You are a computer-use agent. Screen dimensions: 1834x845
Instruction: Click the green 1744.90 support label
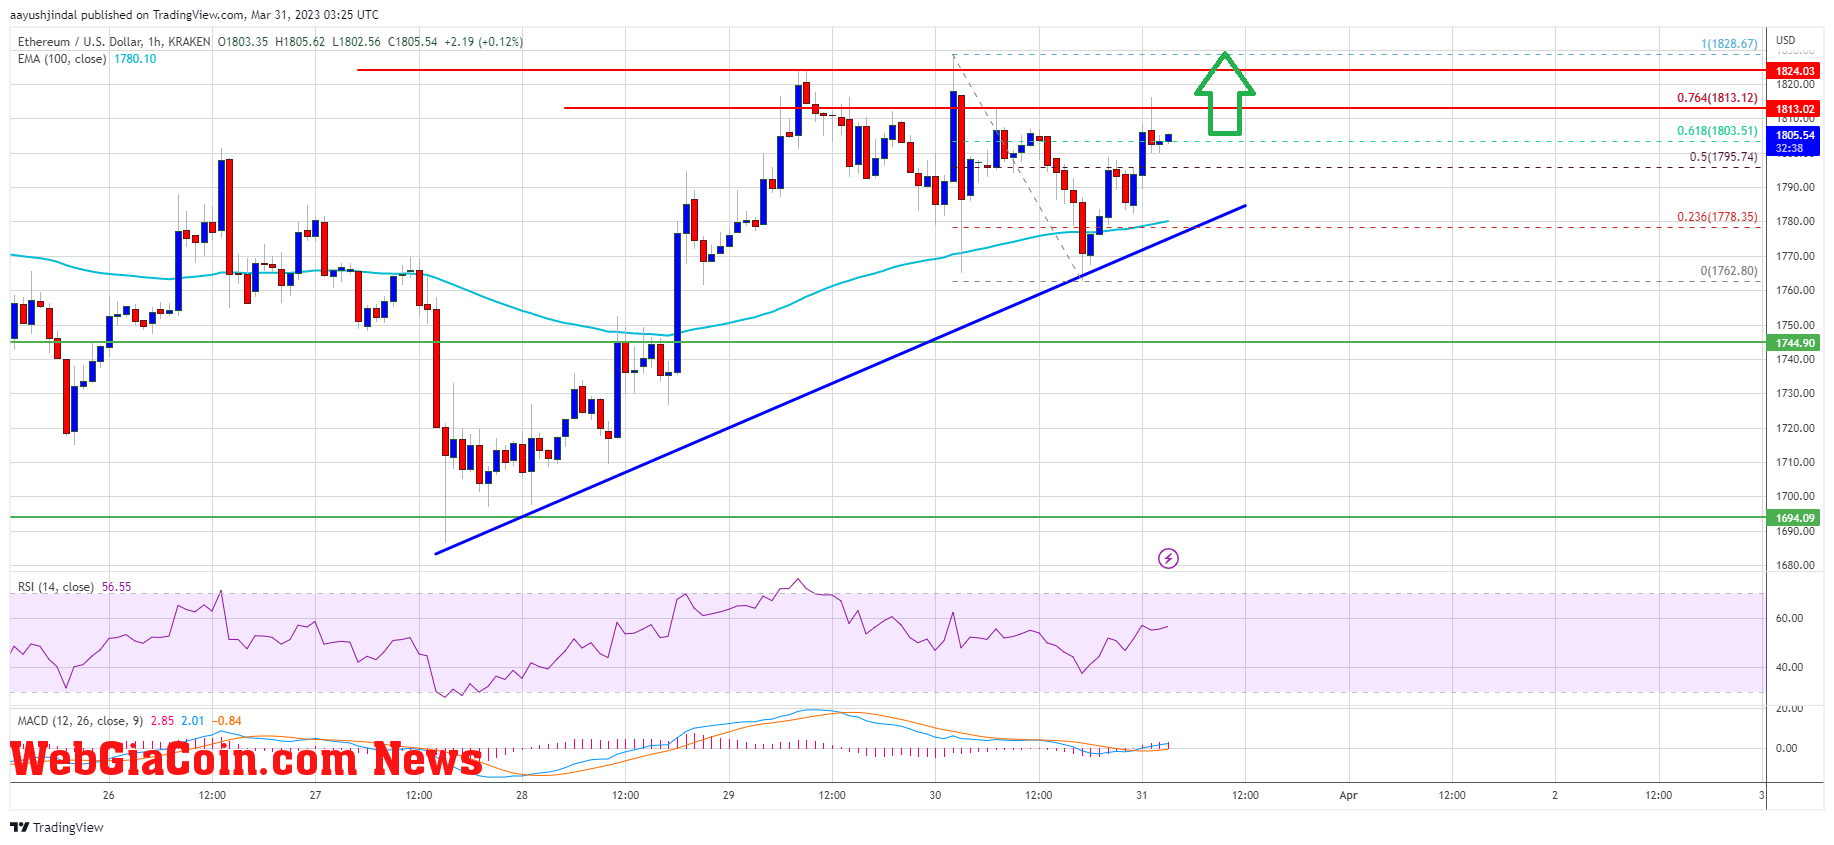tap(1795, 343)
